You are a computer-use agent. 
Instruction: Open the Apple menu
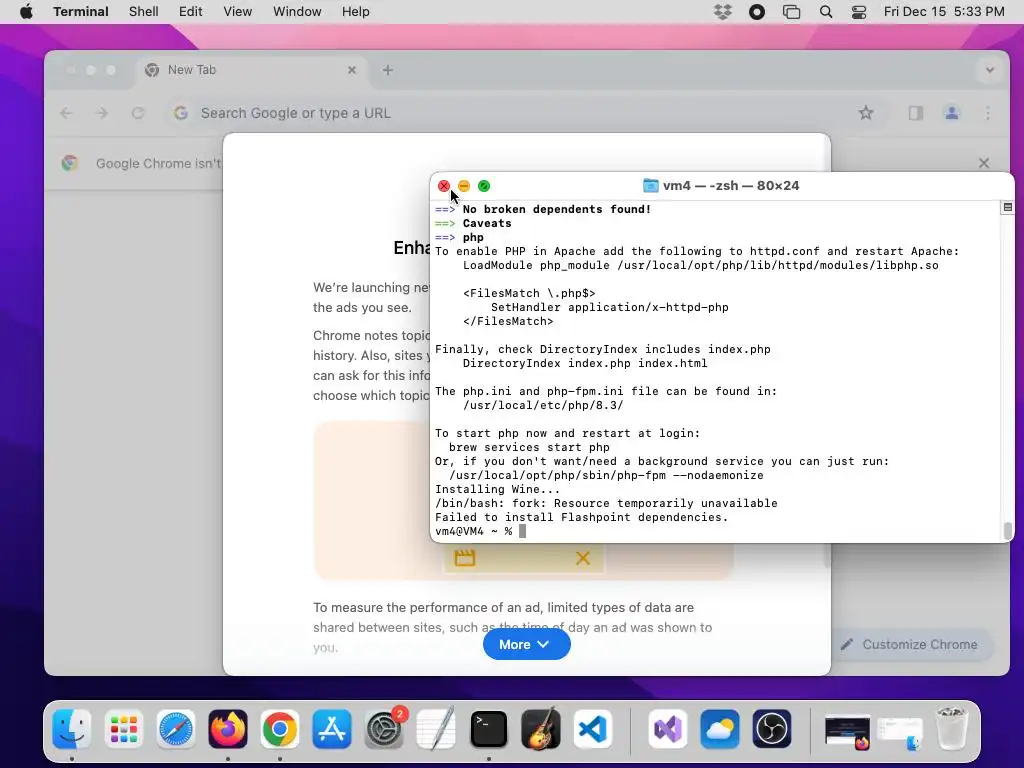(26, 12)
